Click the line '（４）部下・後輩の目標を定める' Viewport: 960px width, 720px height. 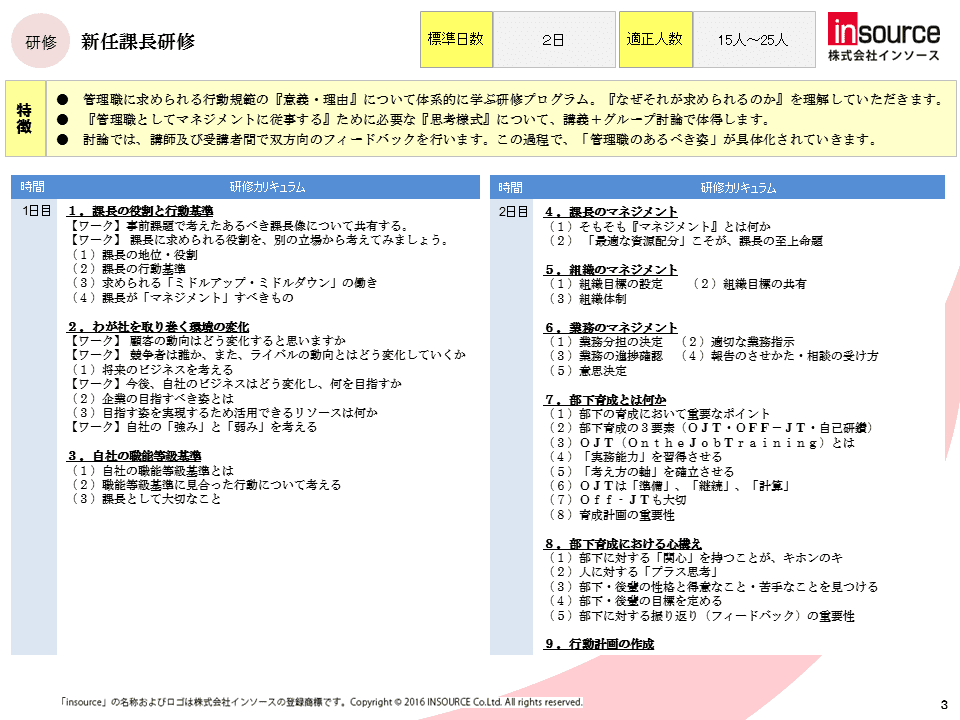634,601
